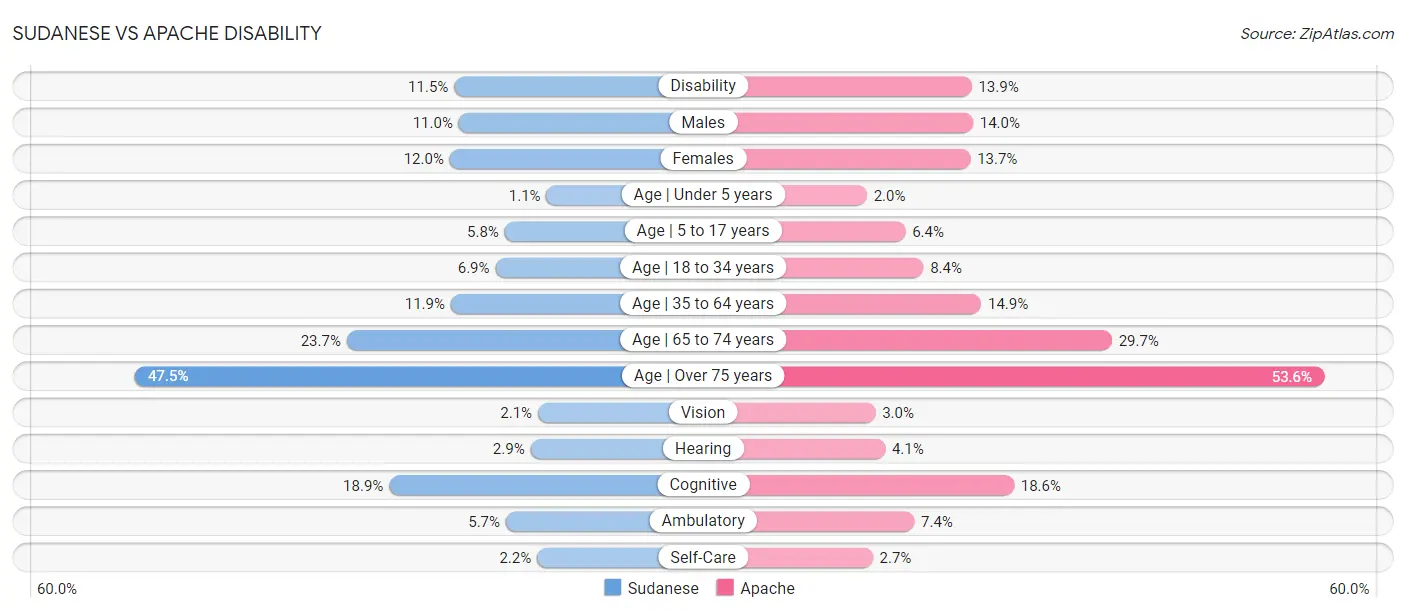Open the ZipAtlas.com source link
1406x612 pixels.
[x=1317, y=34]
